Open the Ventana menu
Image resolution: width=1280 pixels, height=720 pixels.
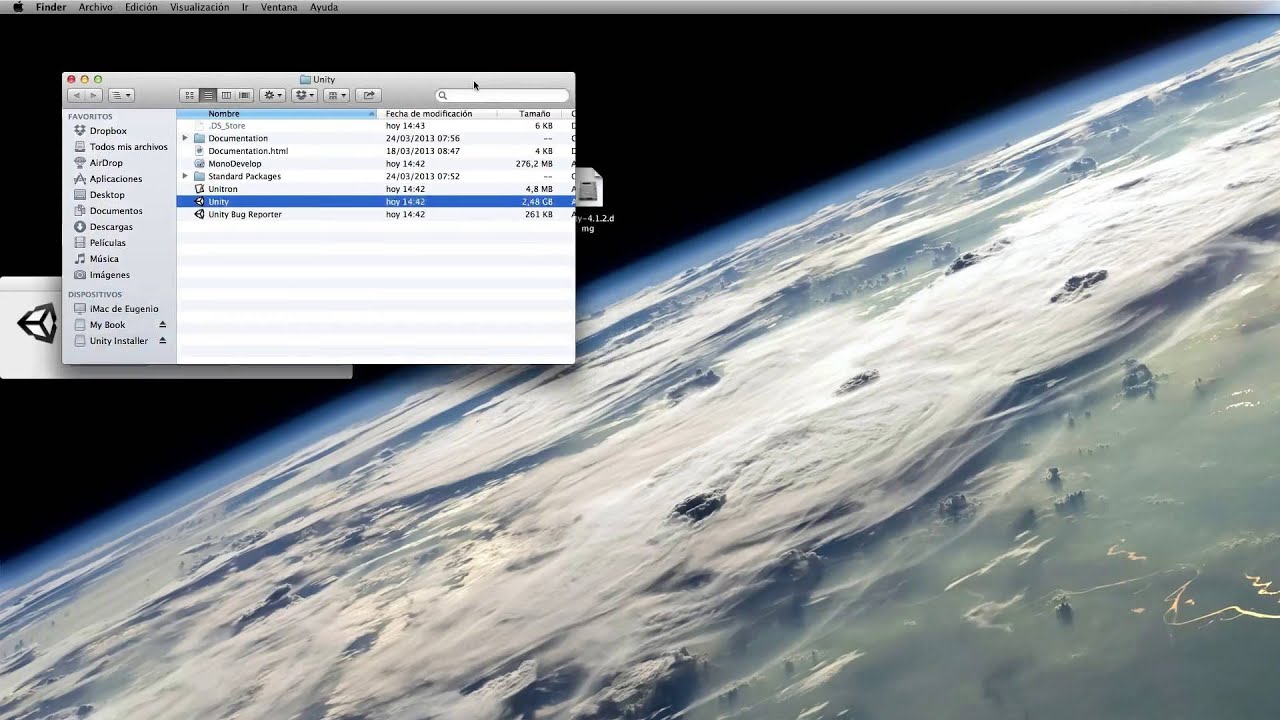tap(279, 7)
